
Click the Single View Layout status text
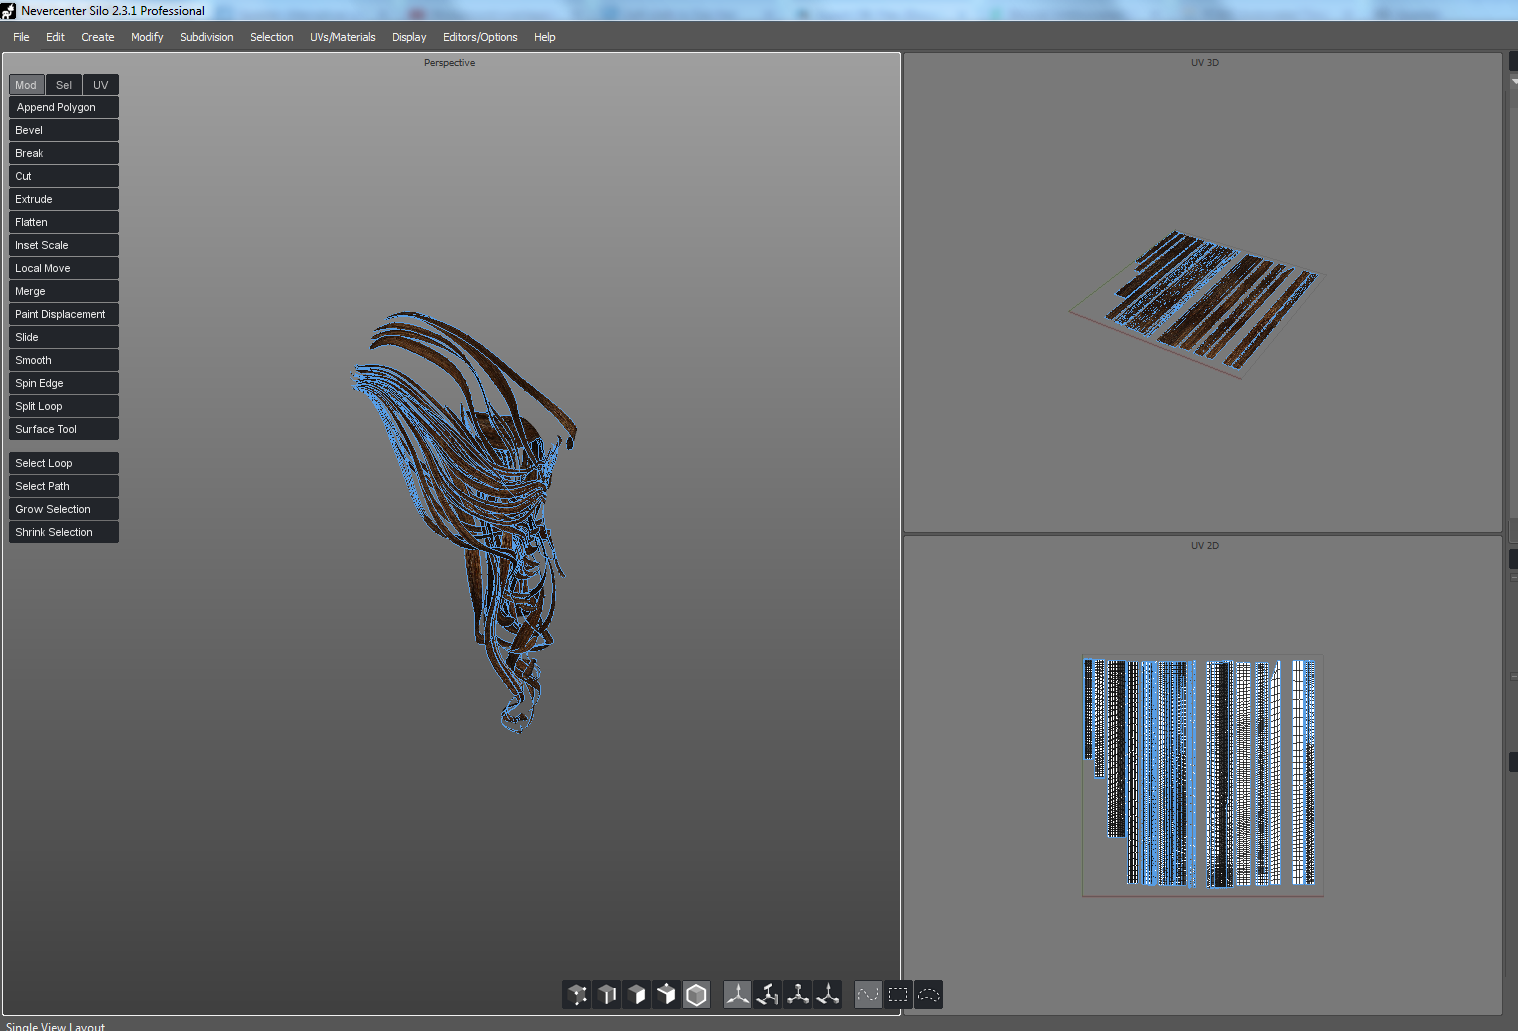click(x=55, y=1026)
